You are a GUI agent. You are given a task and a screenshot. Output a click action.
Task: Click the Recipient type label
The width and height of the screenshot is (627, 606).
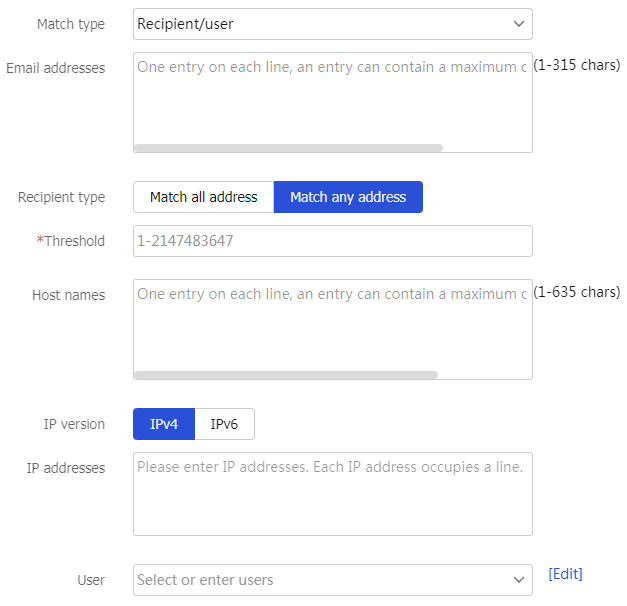pyautogui.click(x=62, y=197)
